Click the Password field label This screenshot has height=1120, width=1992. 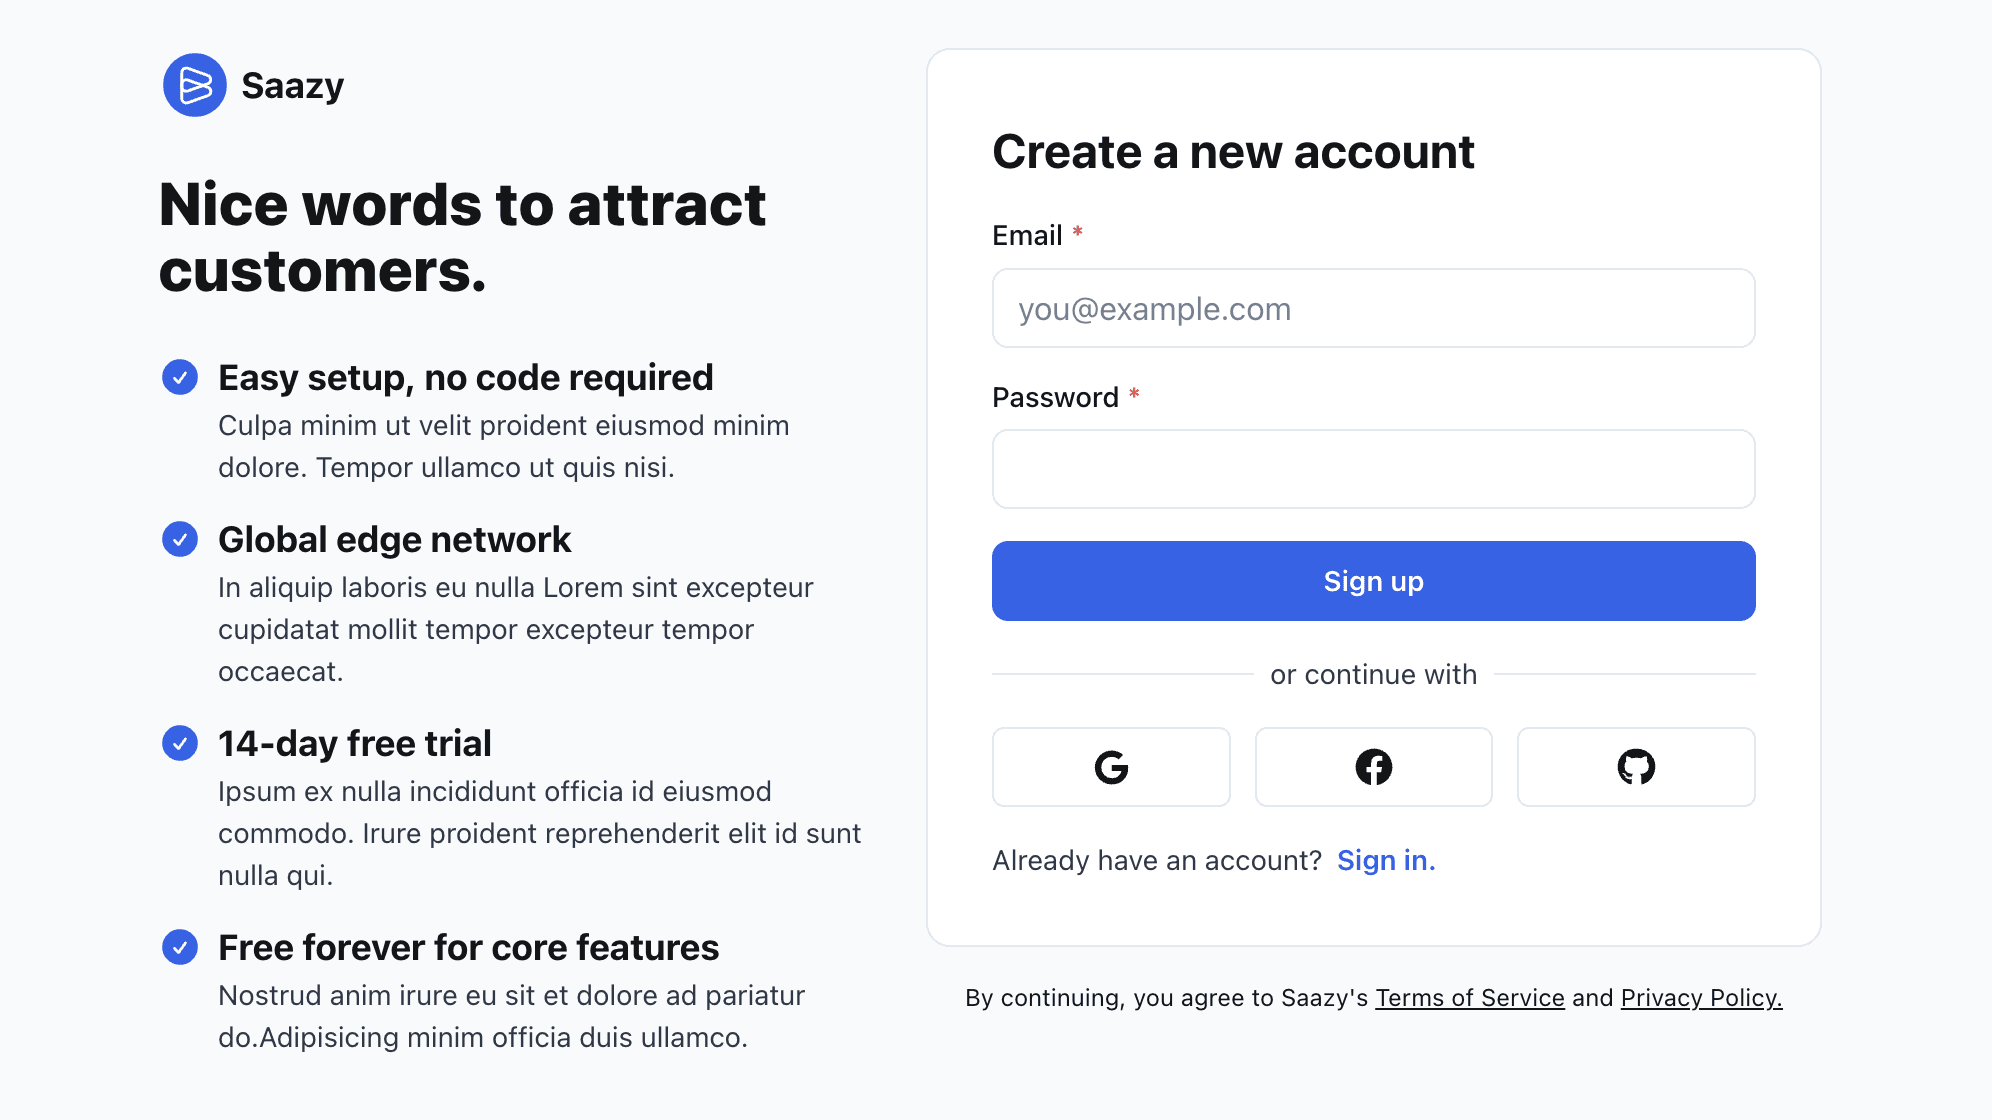tap(1055, 397)
